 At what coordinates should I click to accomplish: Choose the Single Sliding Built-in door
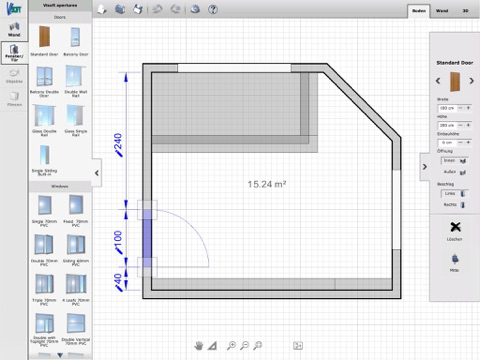(44, 155)
